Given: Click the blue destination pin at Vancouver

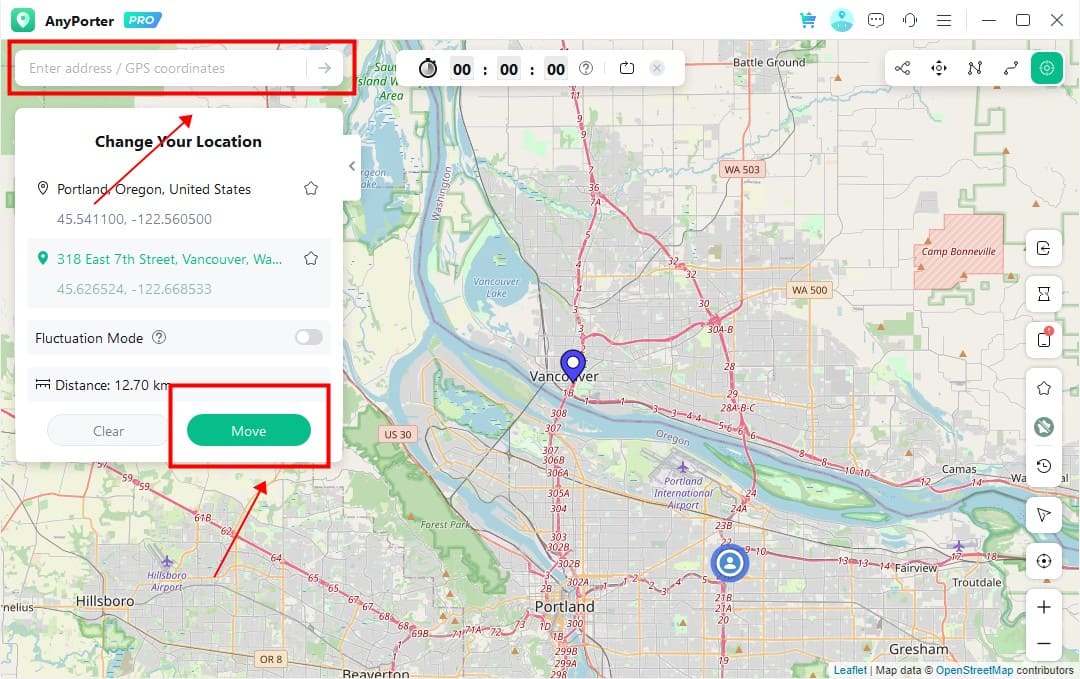Looking at the screenshot, I should [572, 365].
